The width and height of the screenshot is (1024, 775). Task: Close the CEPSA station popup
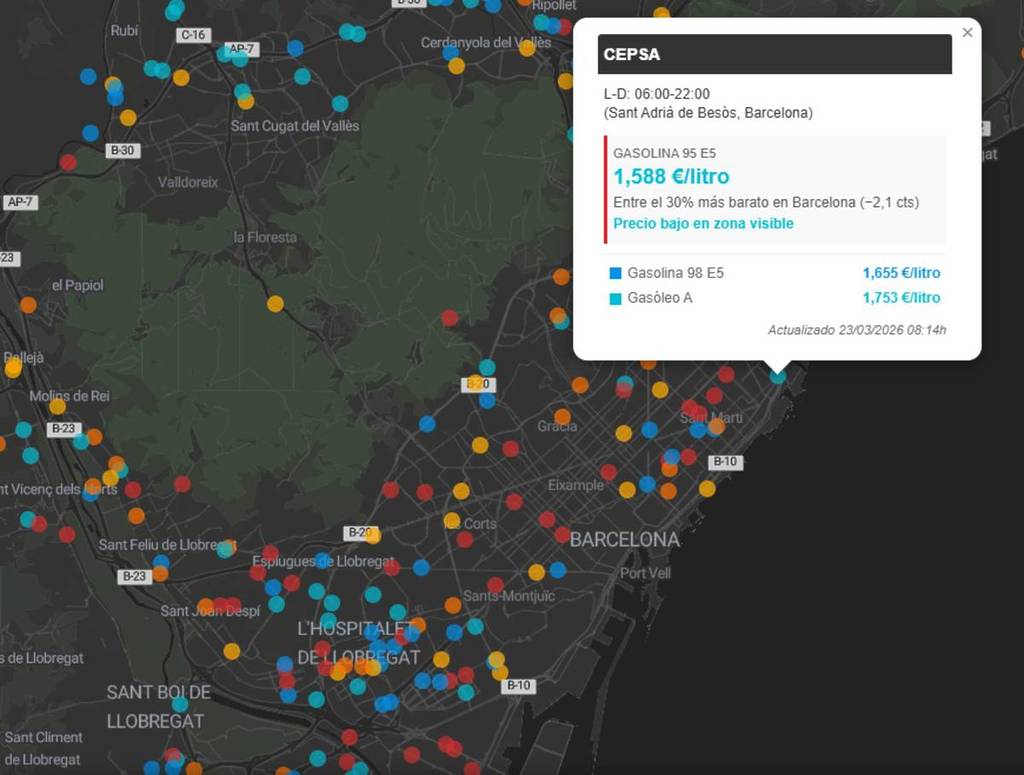click(967, 32)
